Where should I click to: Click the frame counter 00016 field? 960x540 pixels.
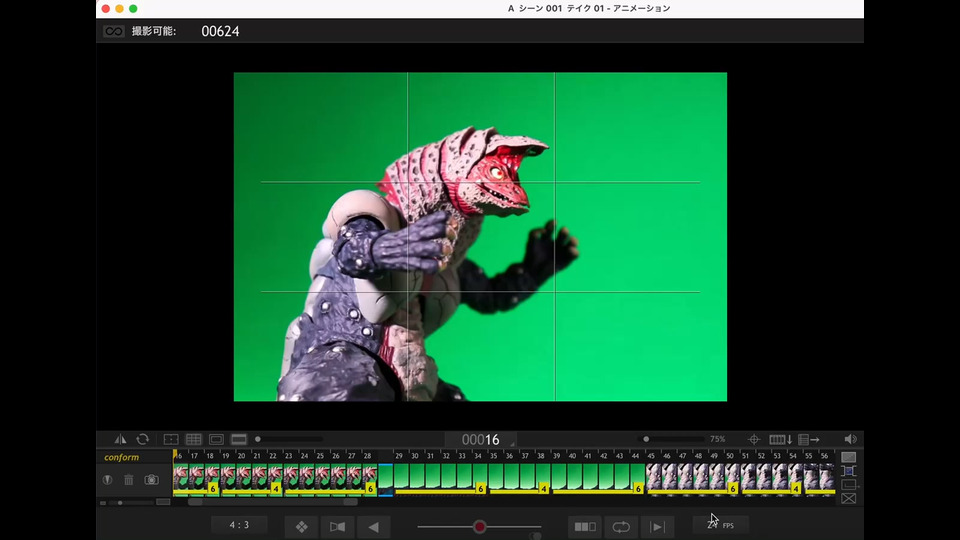481,440
